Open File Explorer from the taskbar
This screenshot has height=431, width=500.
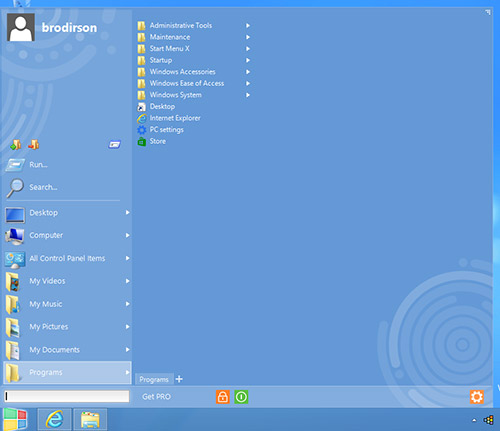[90, 419]
